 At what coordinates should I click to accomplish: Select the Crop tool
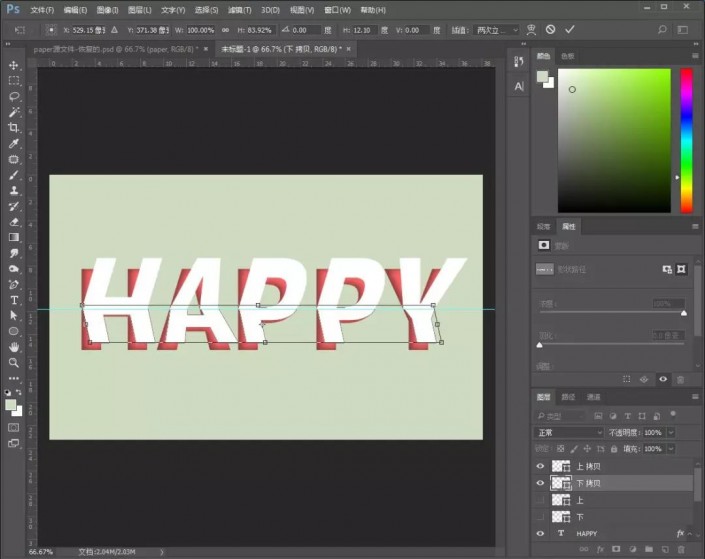(13, 127)
